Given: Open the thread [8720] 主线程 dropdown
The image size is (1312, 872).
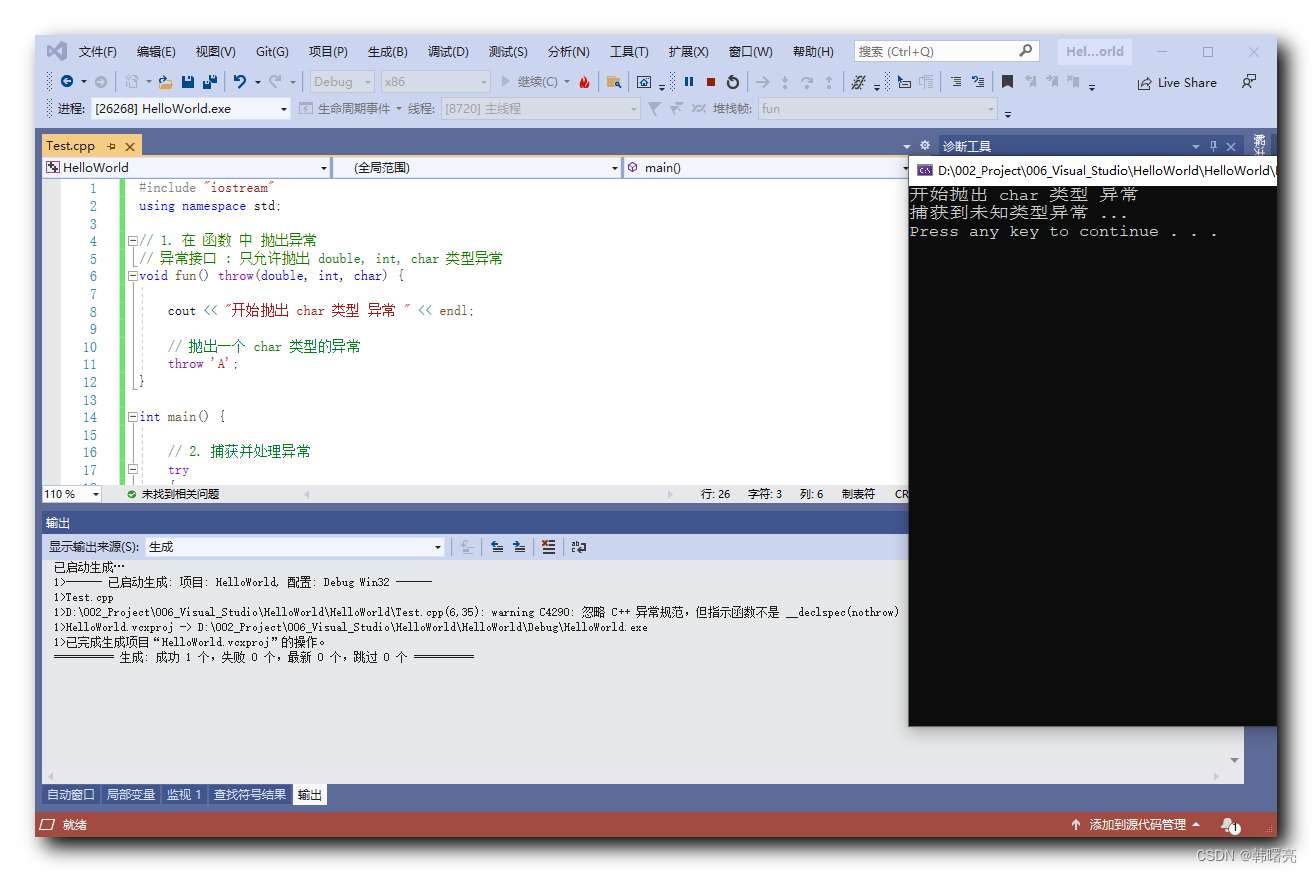Looking at the screenshot, I should (540, 109).
